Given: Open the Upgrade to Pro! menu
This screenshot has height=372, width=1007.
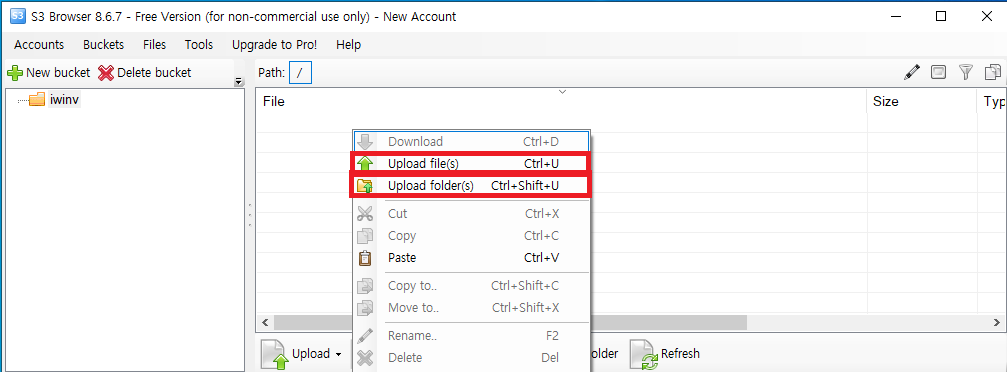Looking at the screenshot, I should (274, 45).
